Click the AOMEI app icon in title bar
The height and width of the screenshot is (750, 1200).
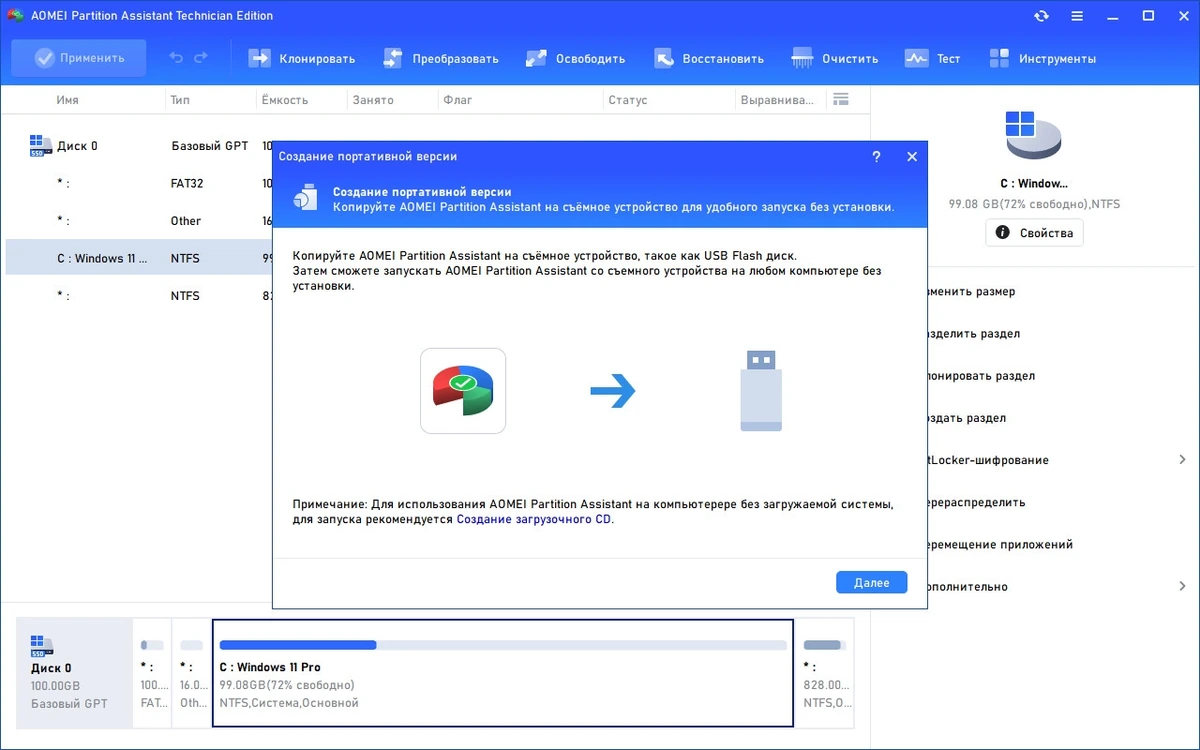(x=15, y=16)
